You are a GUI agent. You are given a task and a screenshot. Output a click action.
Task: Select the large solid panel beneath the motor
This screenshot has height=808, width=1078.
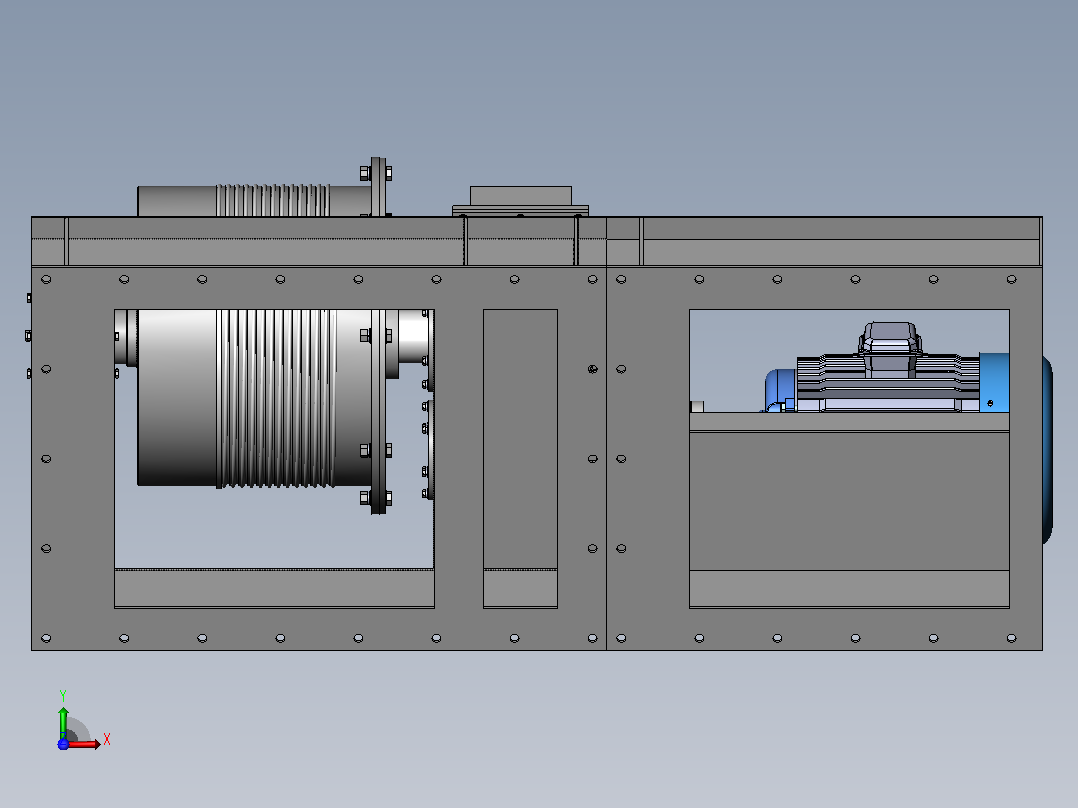coord(849,501)
